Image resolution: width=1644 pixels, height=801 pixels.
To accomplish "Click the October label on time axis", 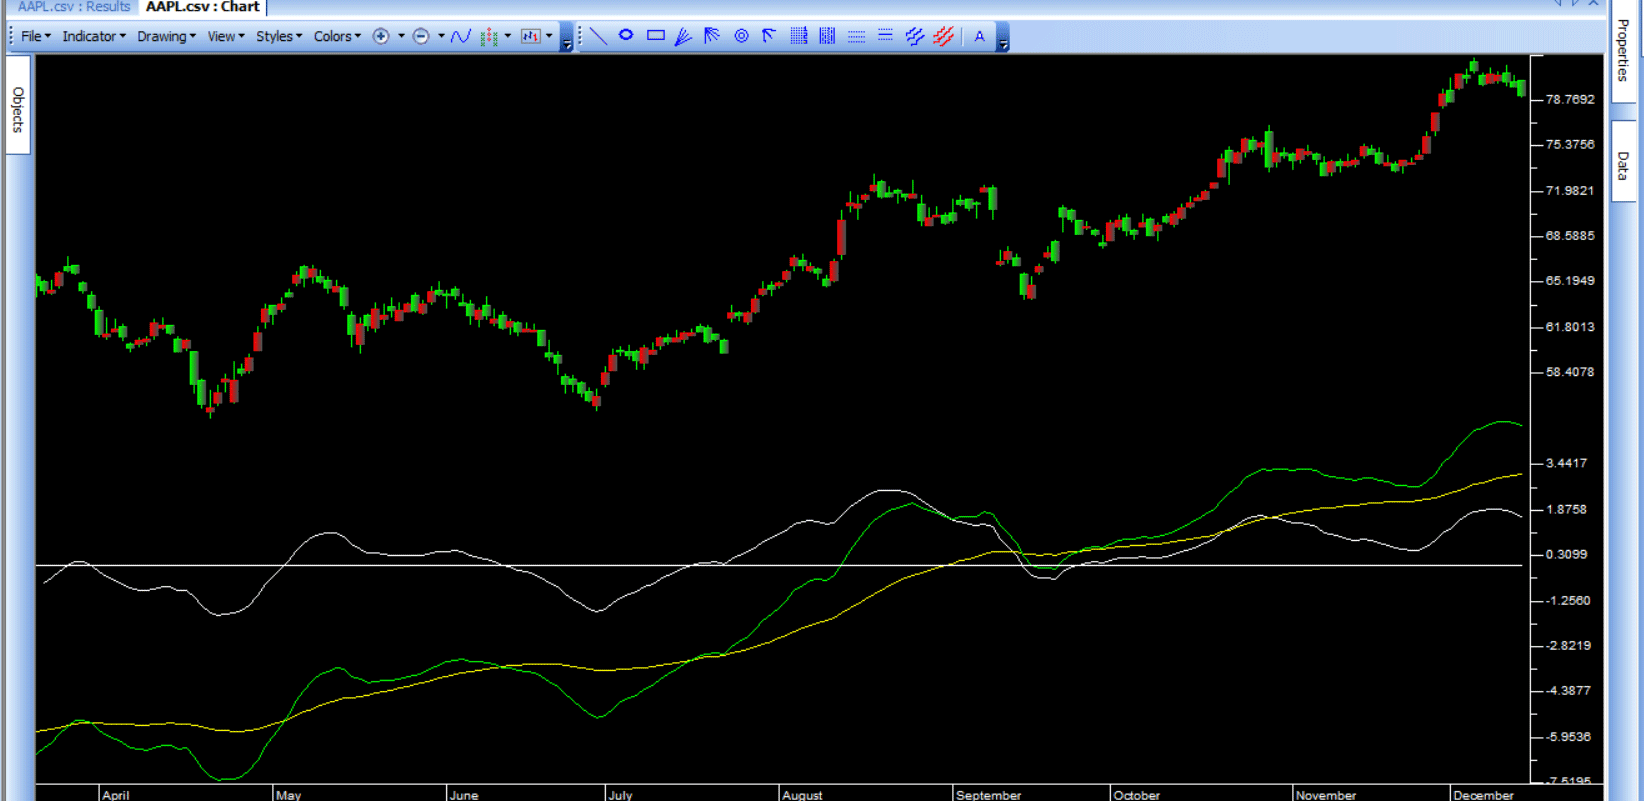I will click(1137, 795).
